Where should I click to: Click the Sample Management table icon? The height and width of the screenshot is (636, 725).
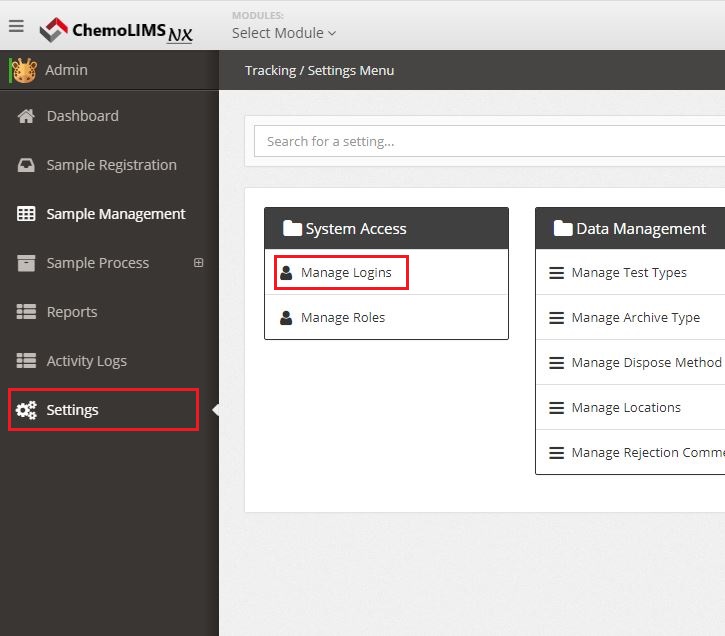(x=27, y=214)
